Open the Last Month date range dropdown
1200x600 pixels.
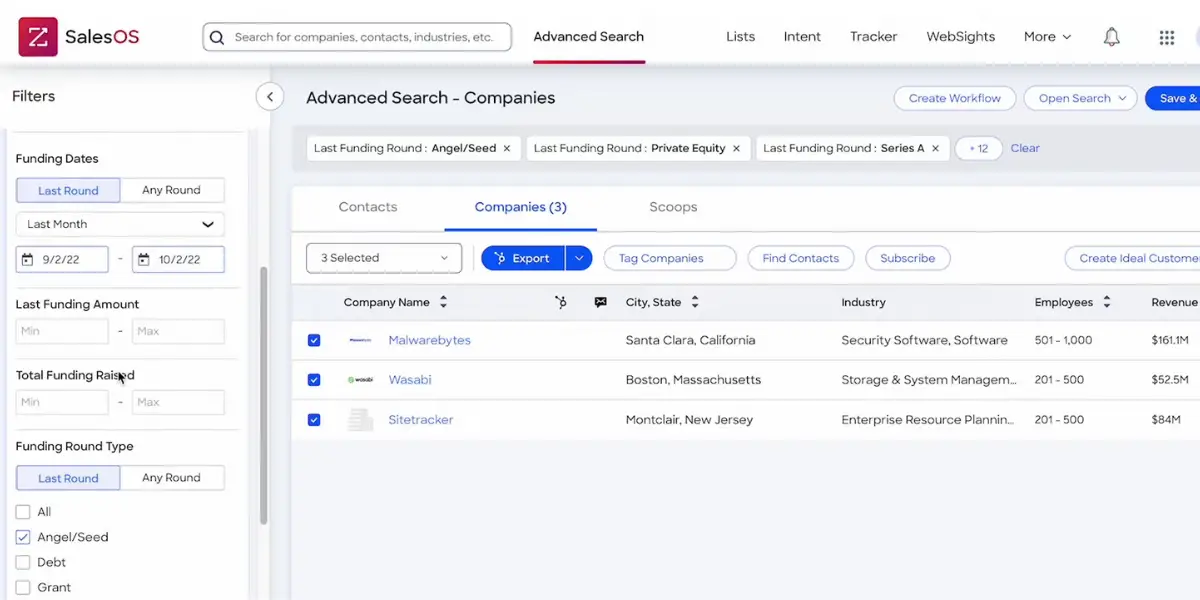pyautogui.click(x=120, y=224)
